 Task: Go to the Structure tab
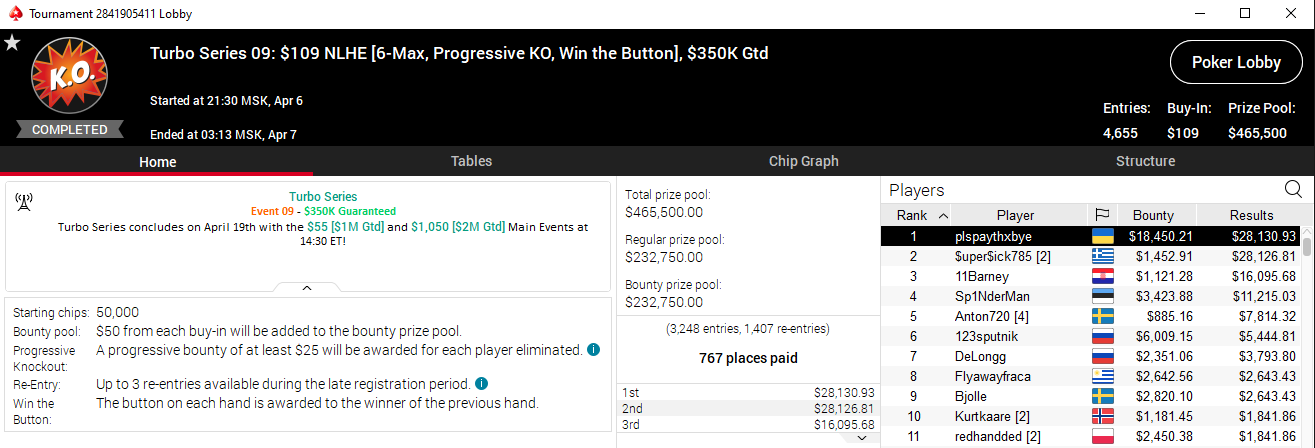coord(1145,161)
